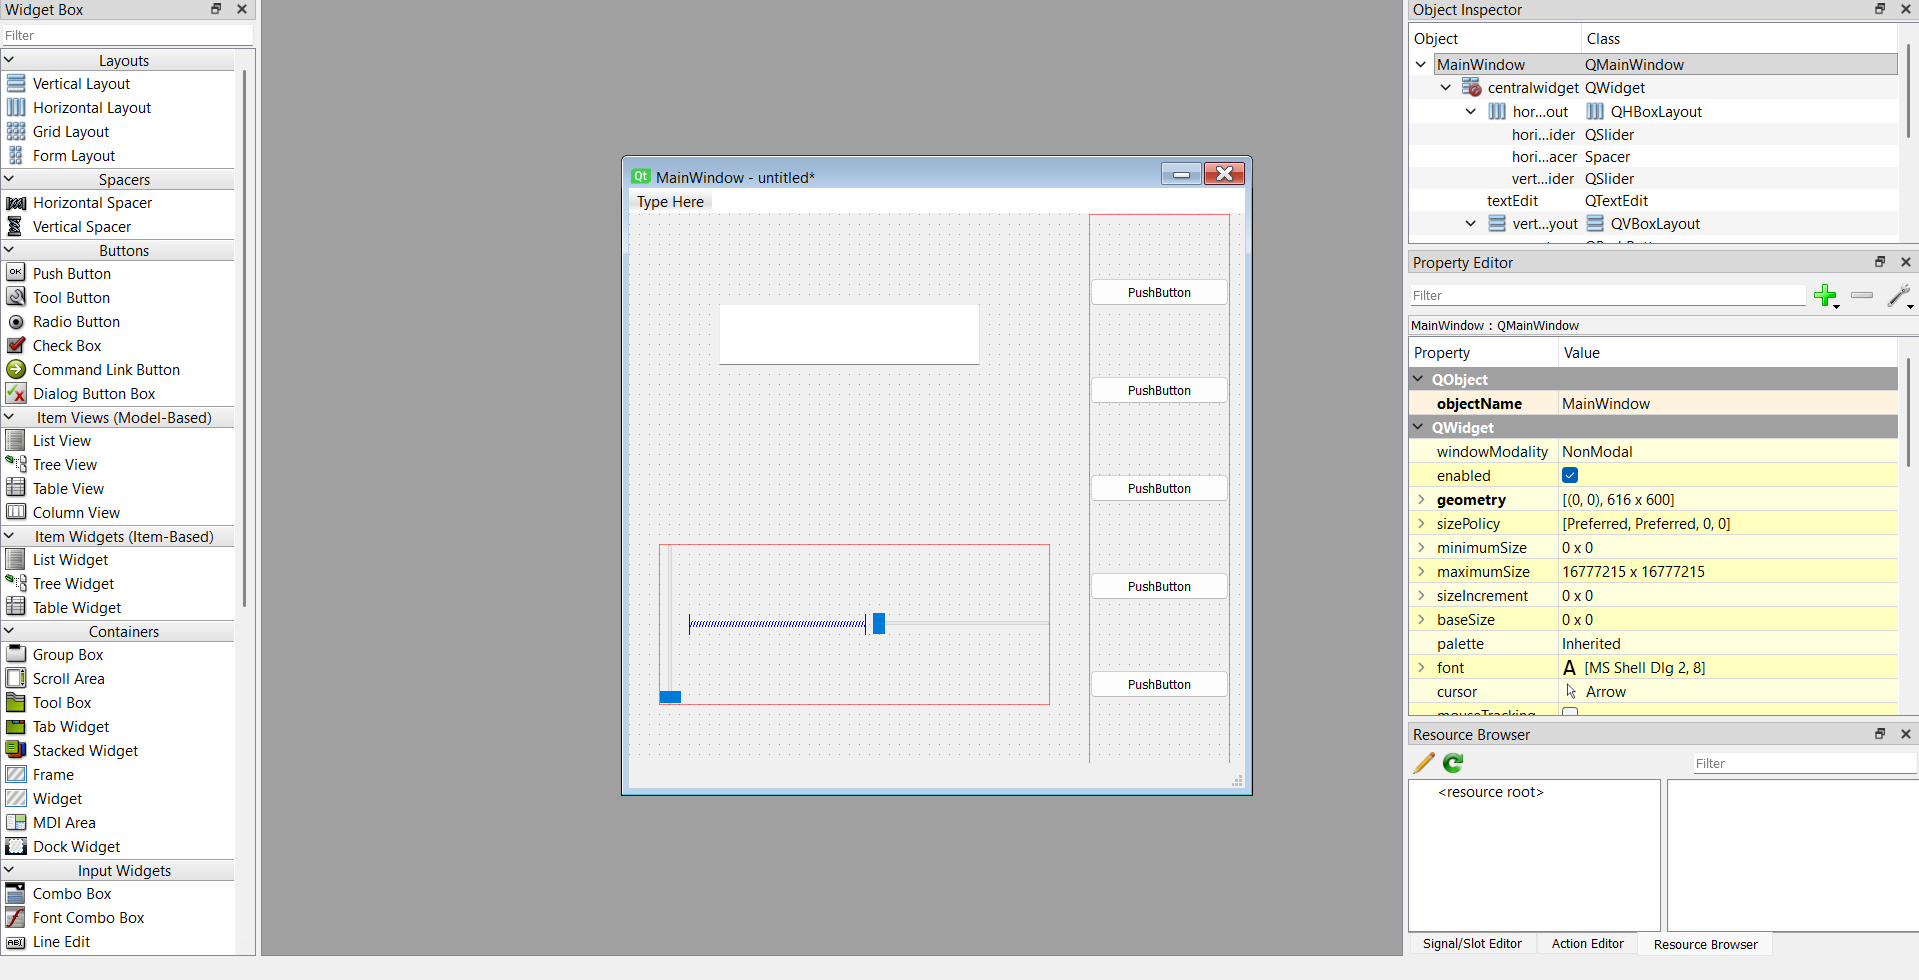1919x980 pixels.
Task: Switch to Signal/Slot Editor tab
Action: pyautogui.click(x=1472, y=943)
